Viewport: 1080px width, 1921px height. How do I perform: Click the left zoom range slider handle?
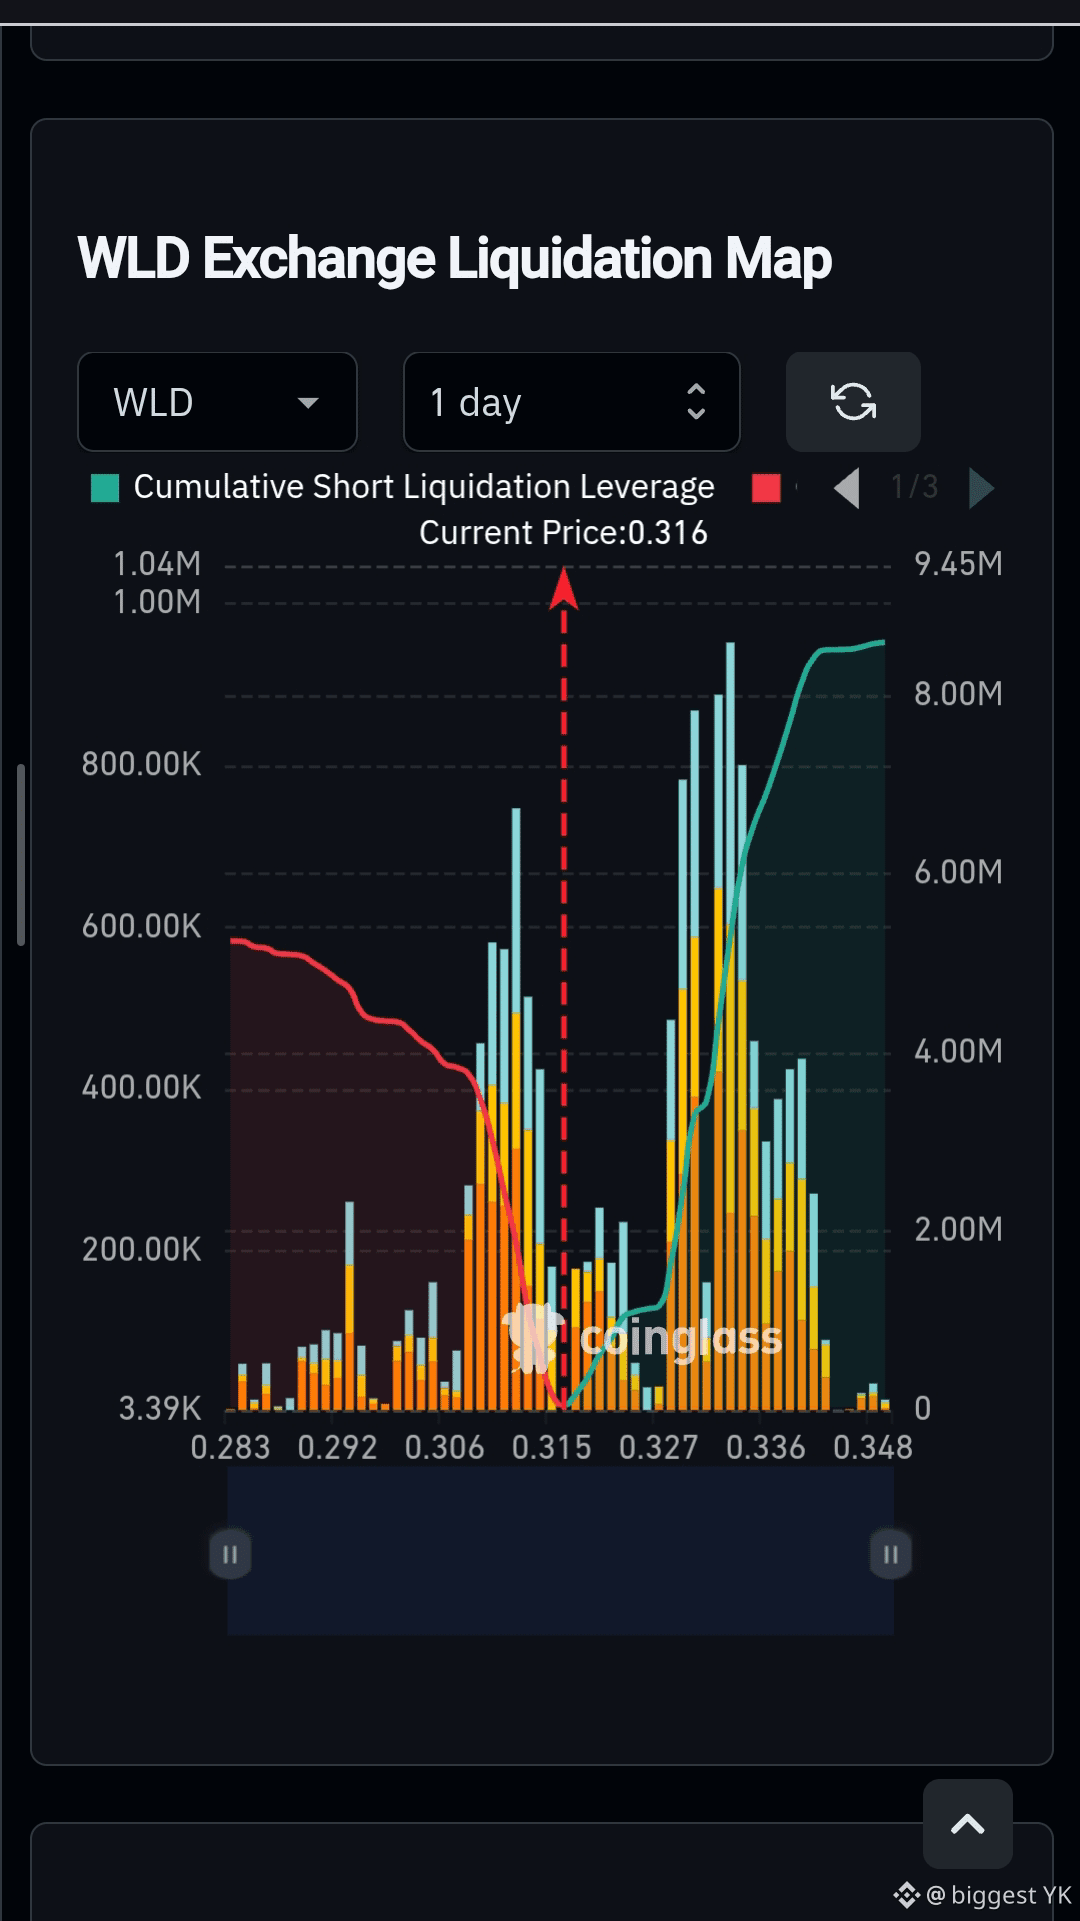(230, 1554)
